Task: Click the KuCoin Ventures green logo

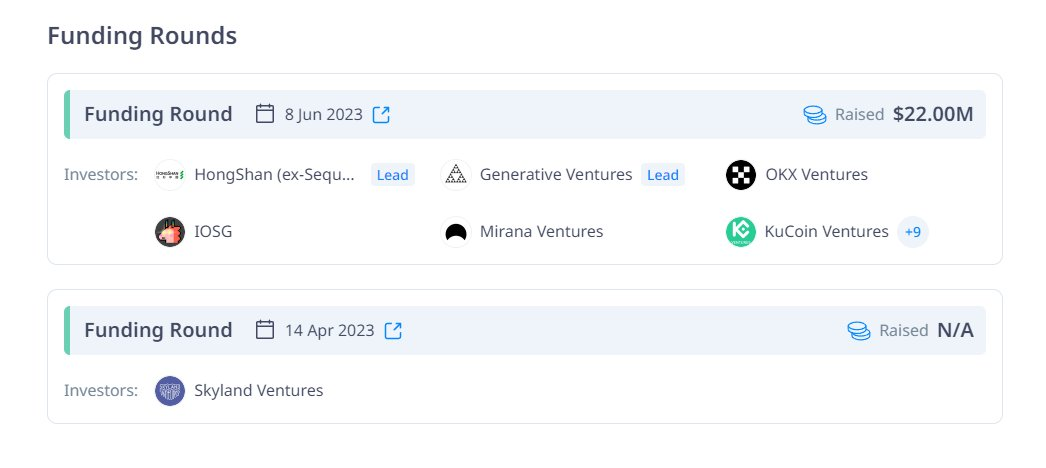Action: pos(741,232)
